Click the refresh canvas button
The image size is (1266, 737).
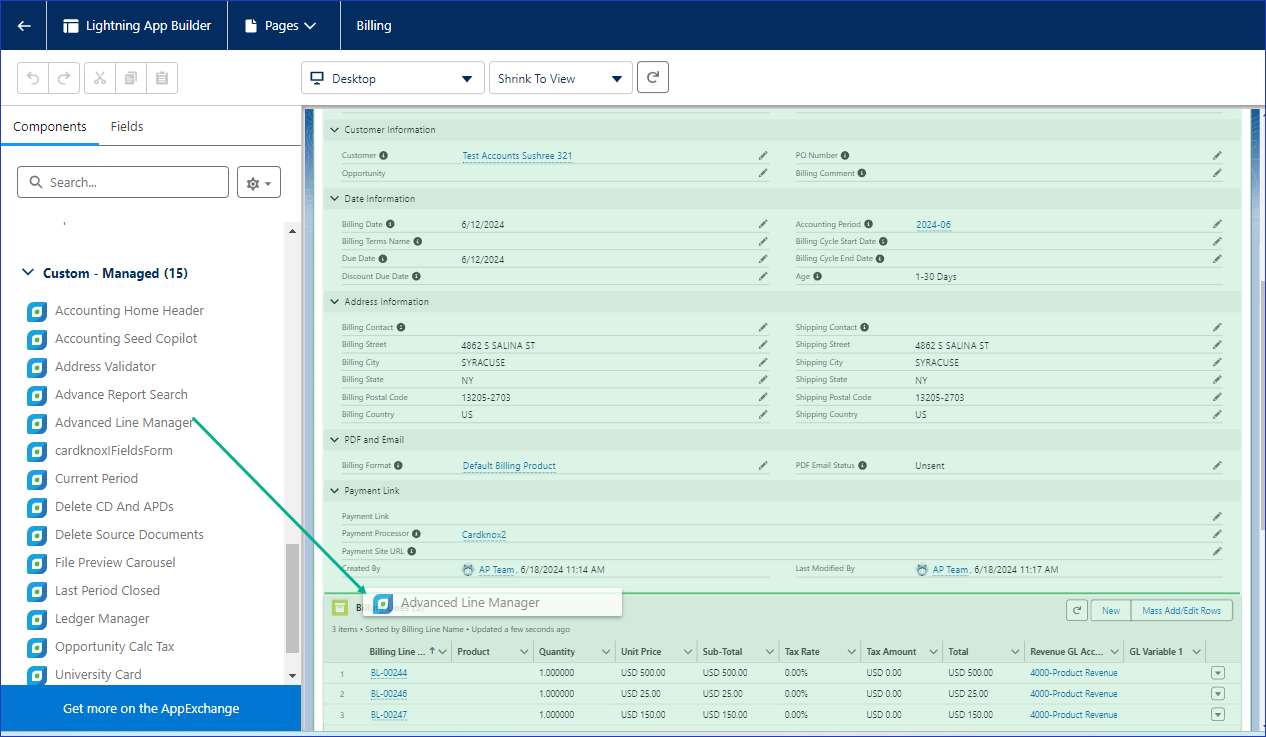[x=652, y=78]
